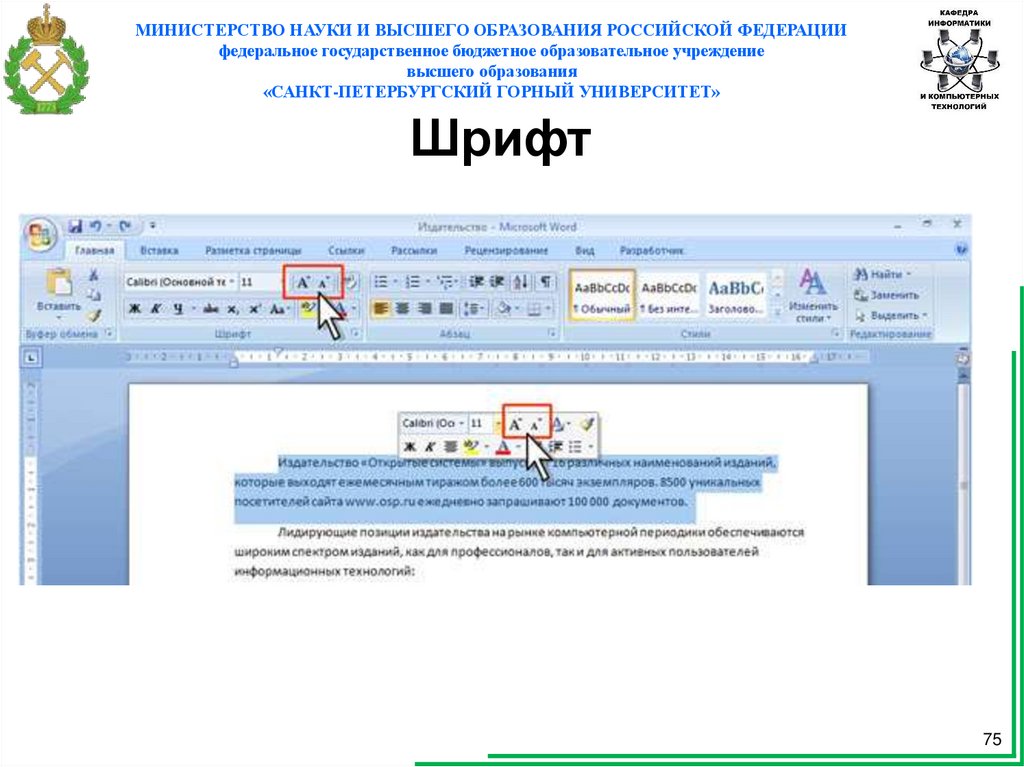
Task: Center text in ribbon paragraph group
Action: [403, 308]
